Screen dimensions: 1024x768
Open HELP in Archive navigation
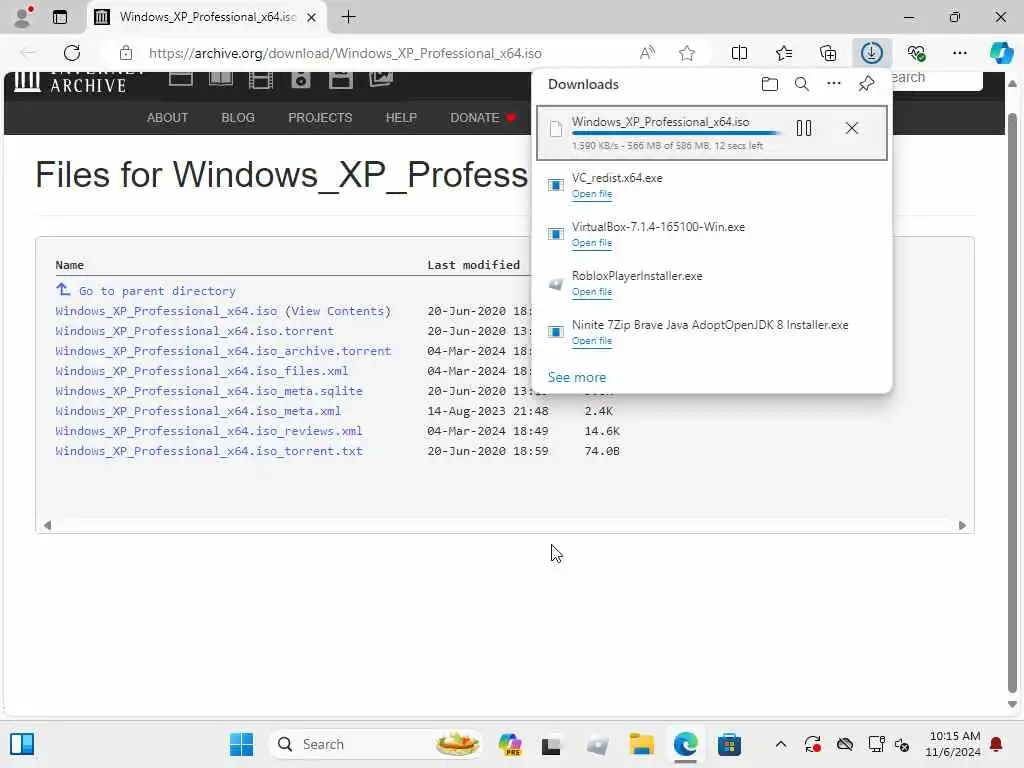[x=401, y=118]
